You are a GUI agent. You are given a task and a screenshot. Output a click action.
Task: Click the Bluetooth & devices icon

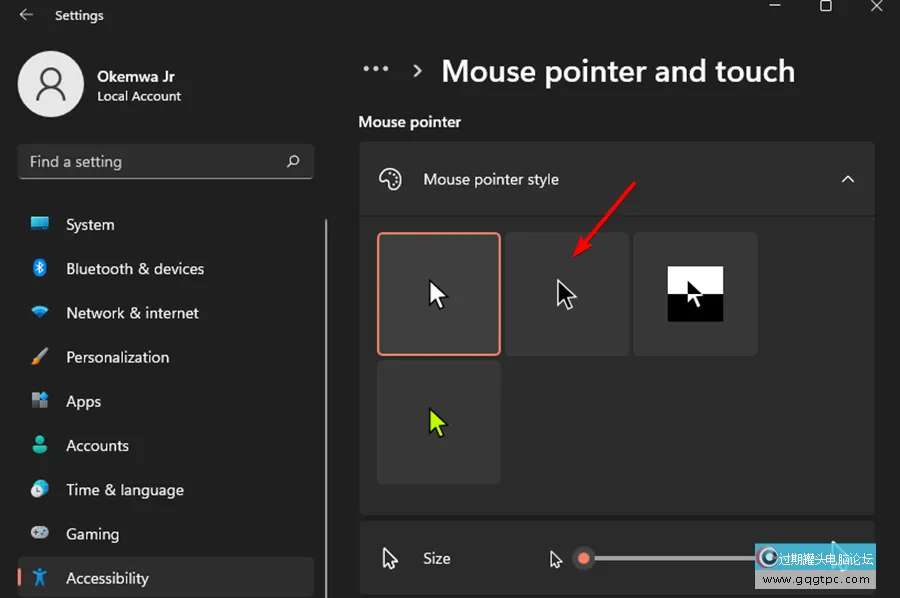point(40,268)
